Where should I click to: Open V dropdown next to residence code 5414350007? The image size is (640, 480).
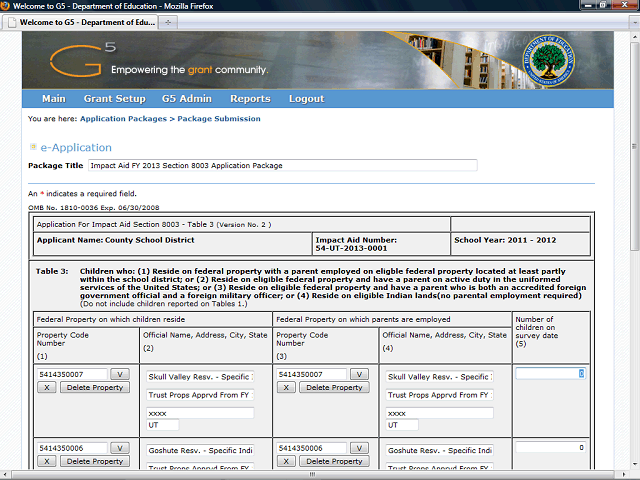(119, 375)
